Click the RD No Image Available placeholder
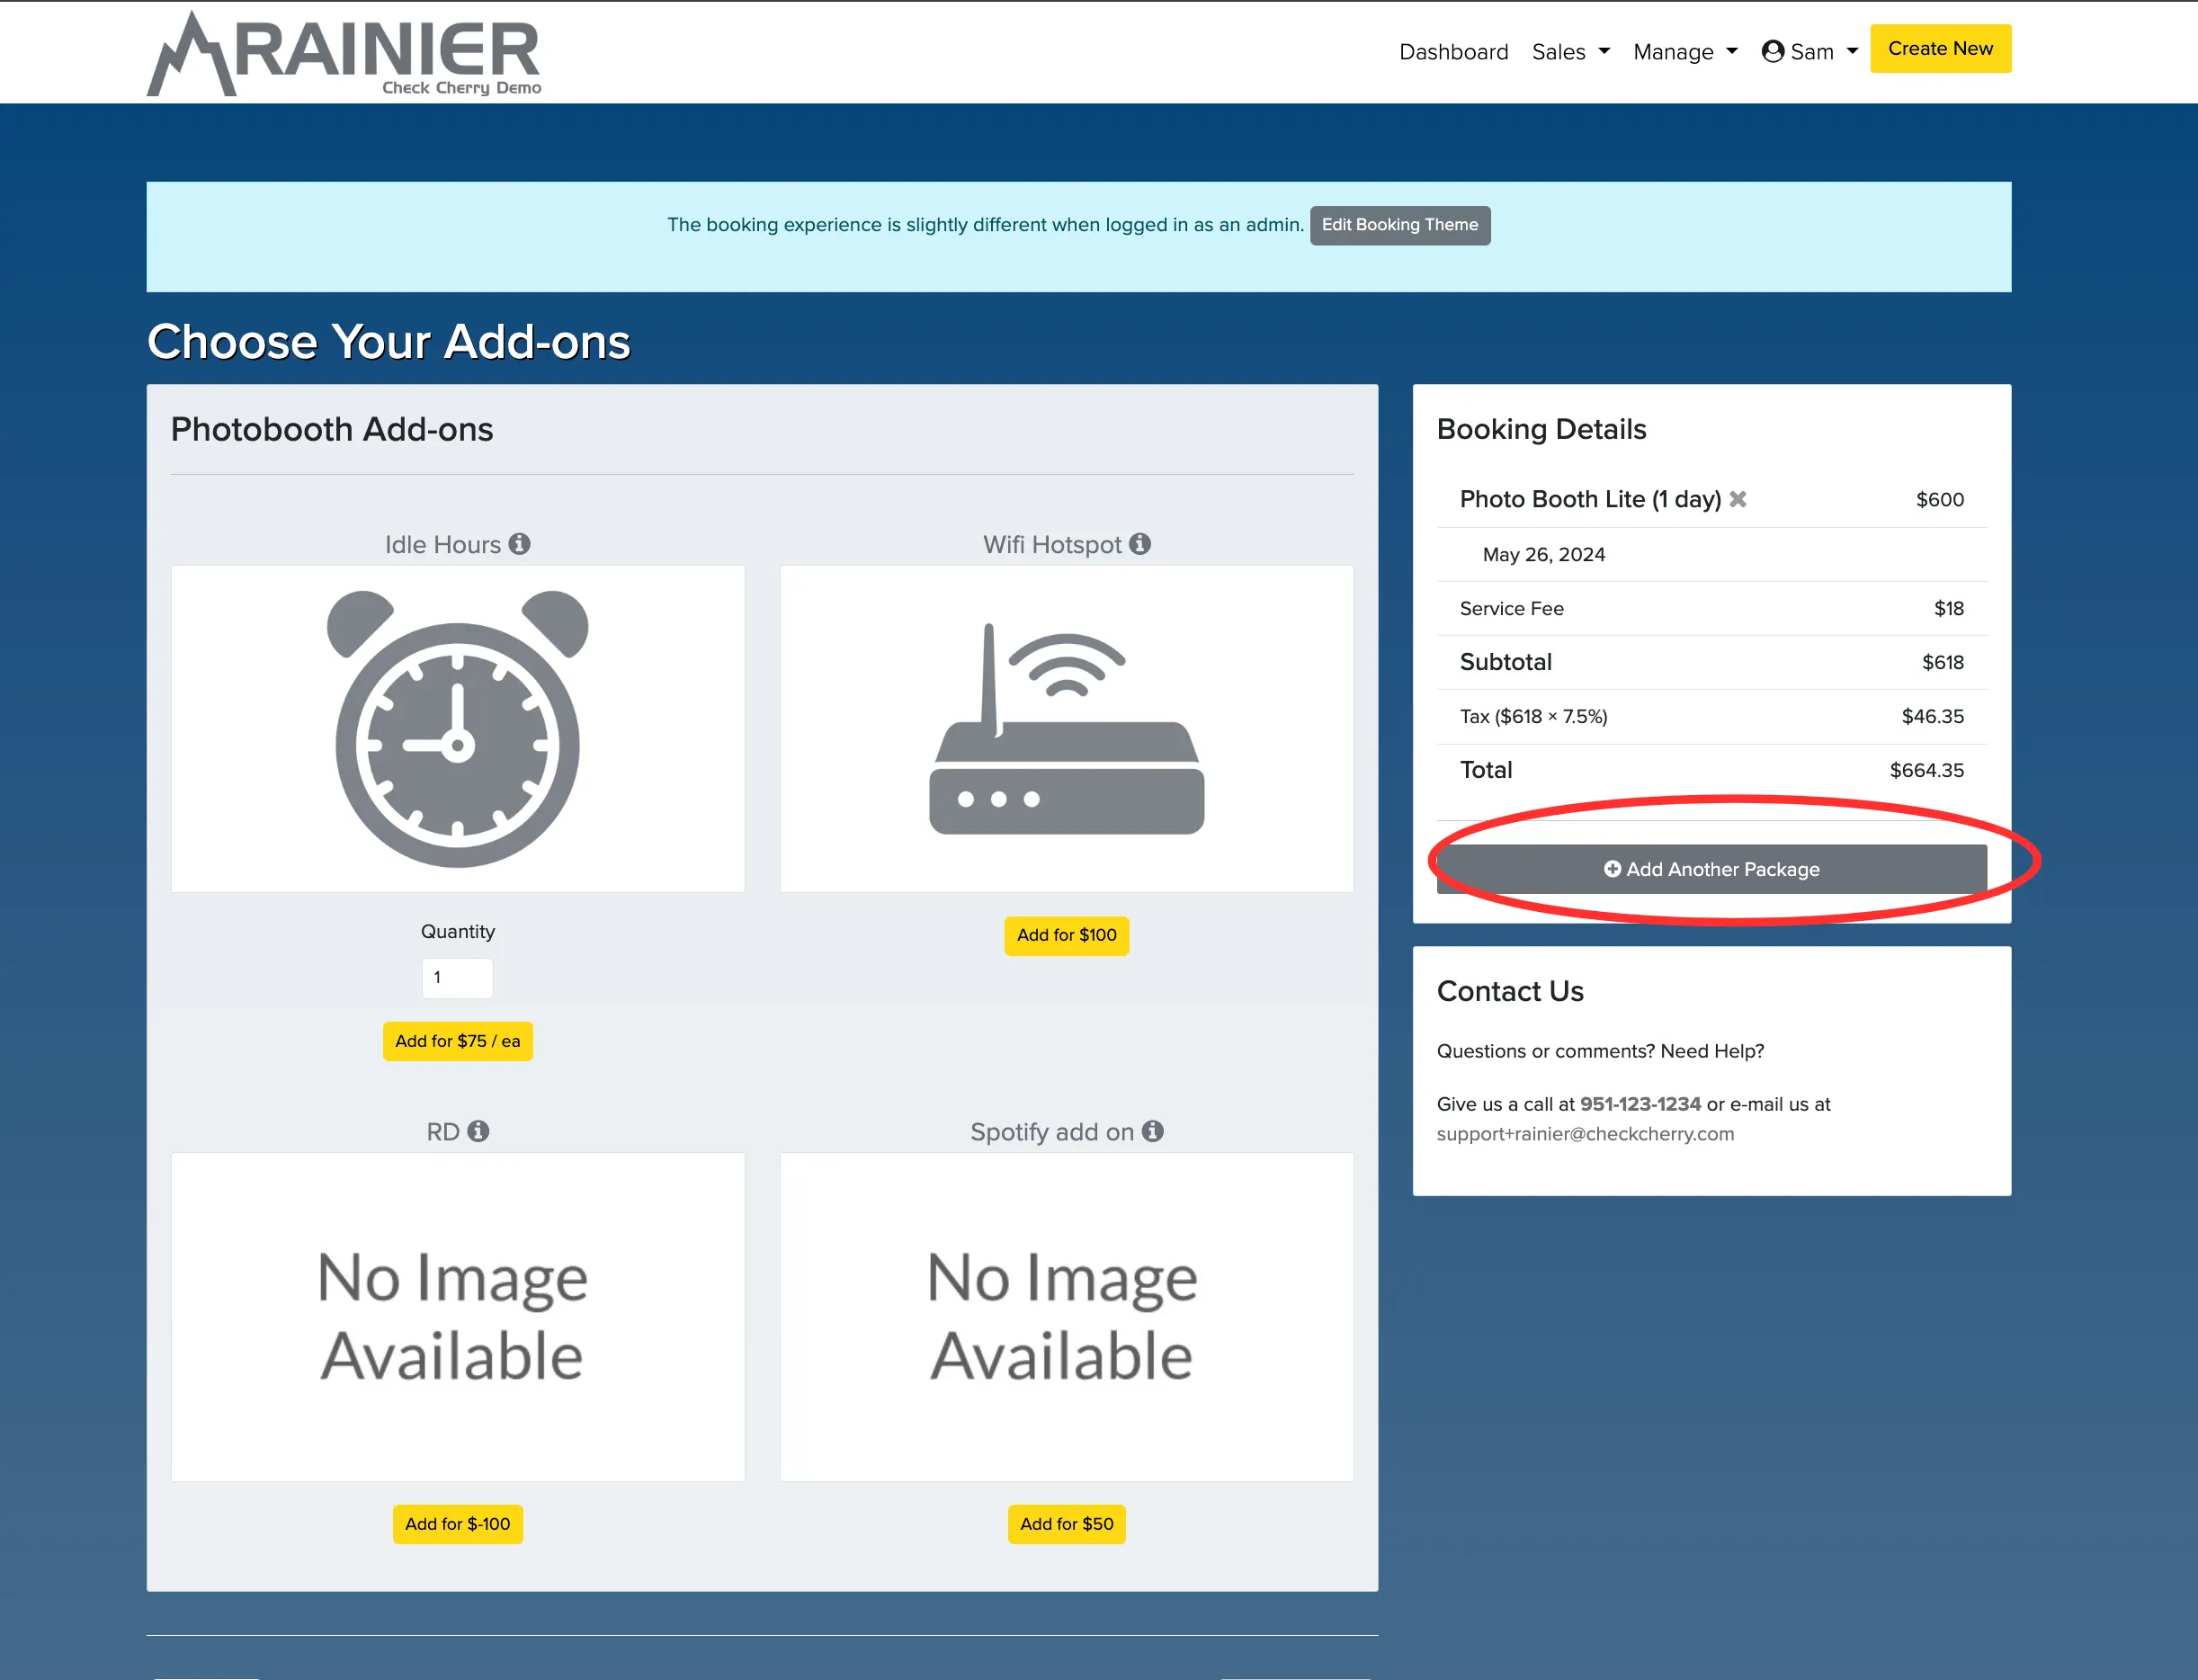Image resolution: width=2198 pixels, height=1680 pixels. tap(458, 1317)
